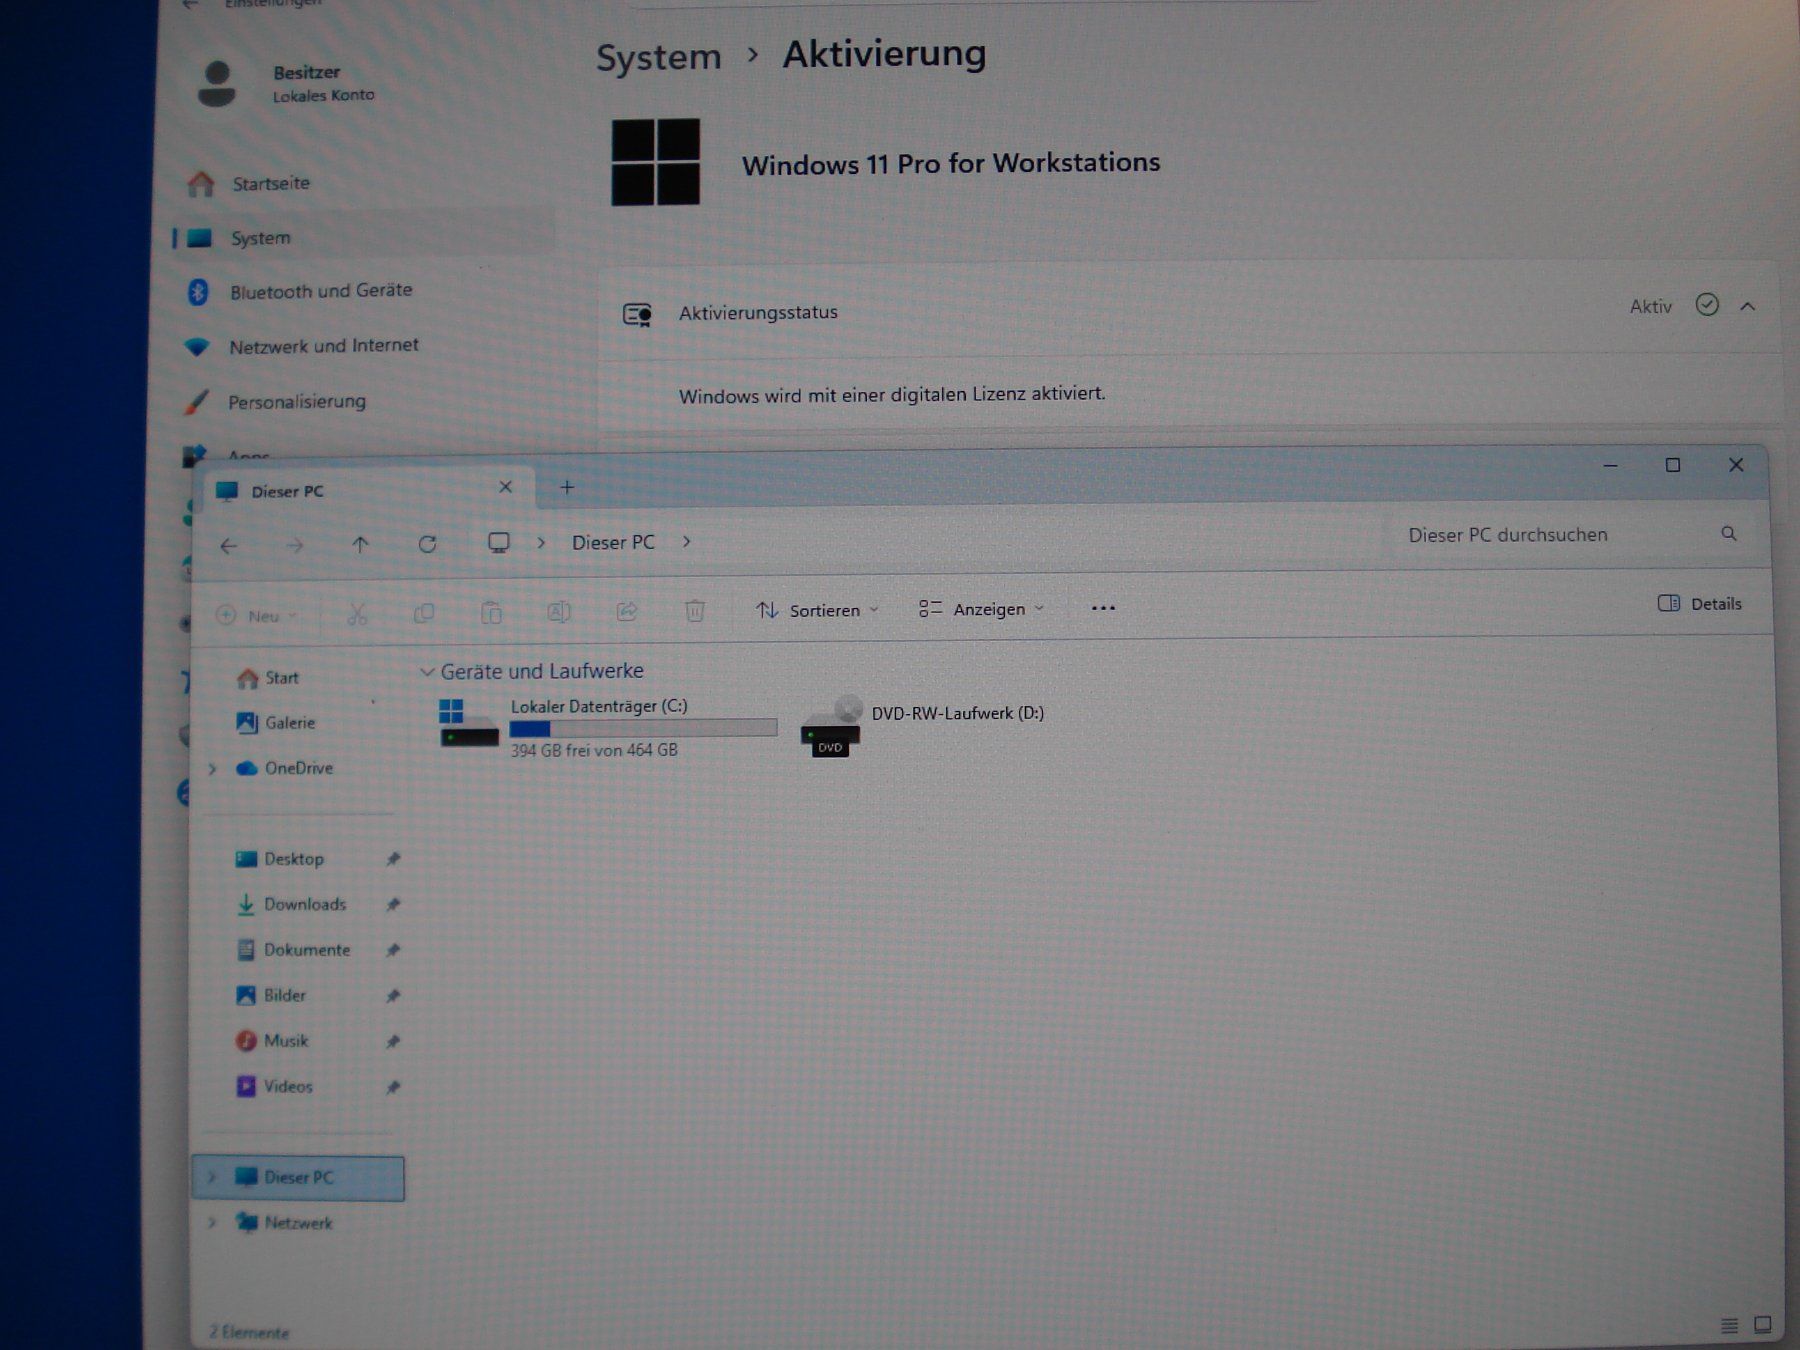Image resolution: width=1800 pixels, height=1350 pixels.
Task: Refresh the Dieser PC view
Action: [427, 544]
